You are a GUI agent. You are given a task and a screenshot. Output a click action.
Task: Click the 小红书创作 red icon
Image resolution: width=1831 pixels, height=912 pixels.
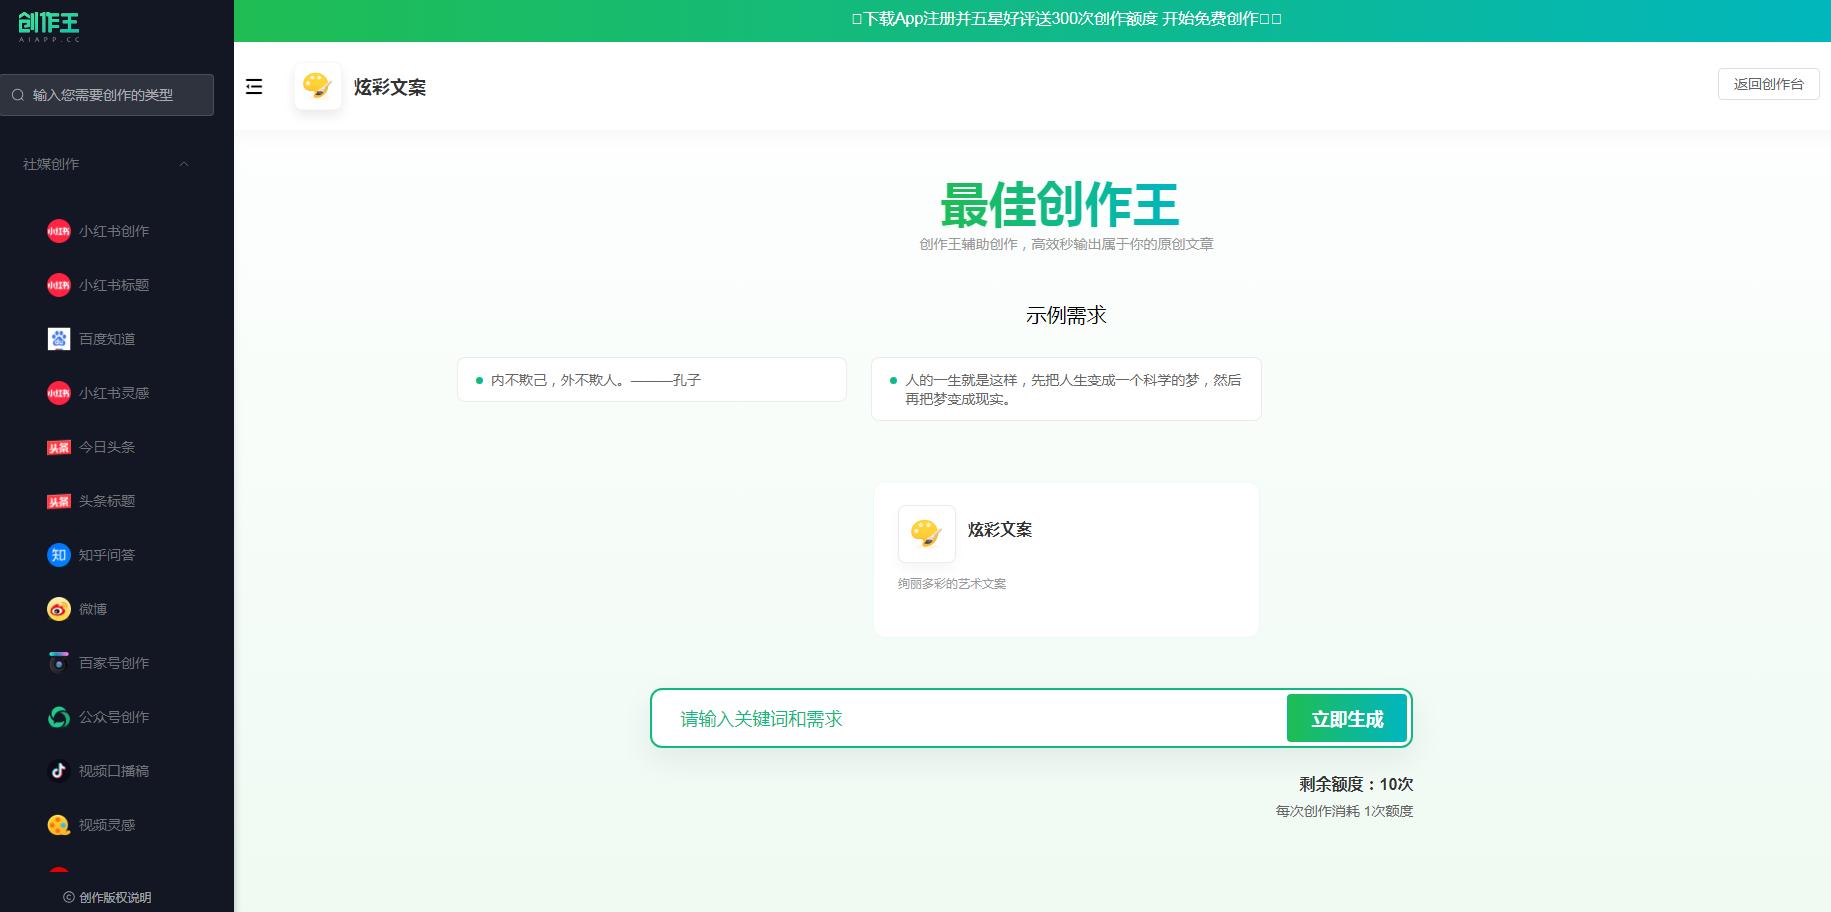pyautogui.click(x=59, y=231)
